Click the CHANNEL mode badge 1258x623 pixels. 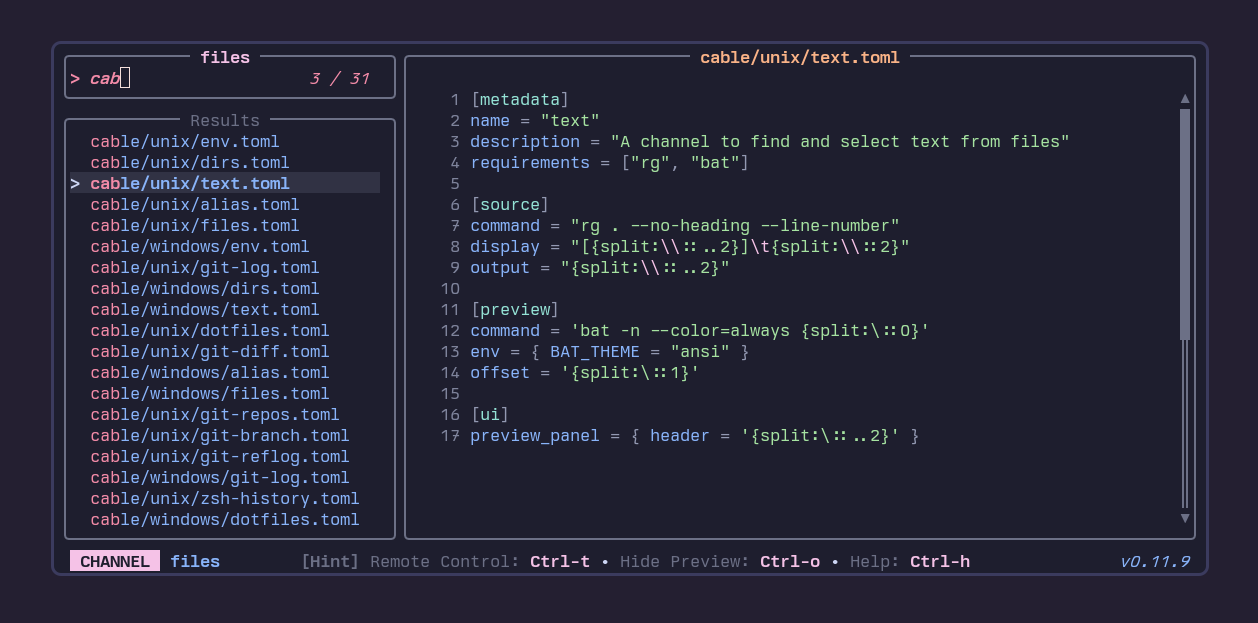point(114,561)
